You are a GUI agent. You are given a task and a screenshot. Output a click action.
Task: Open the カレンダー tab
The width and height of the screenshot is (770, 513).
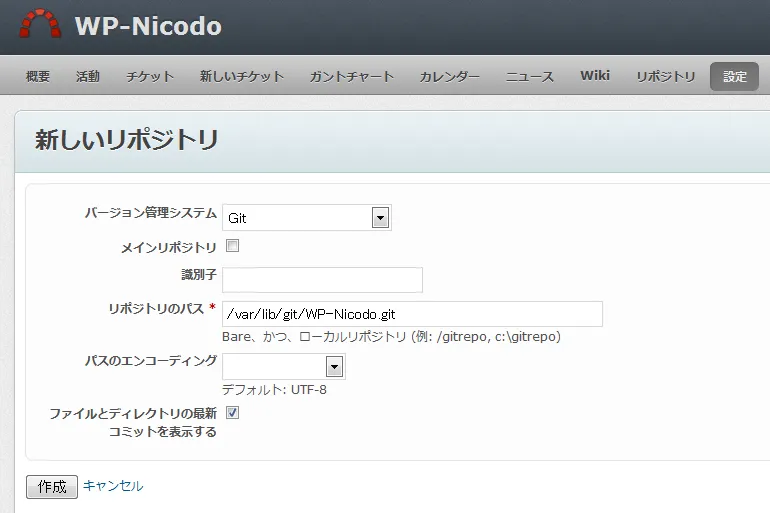[449, 77]
